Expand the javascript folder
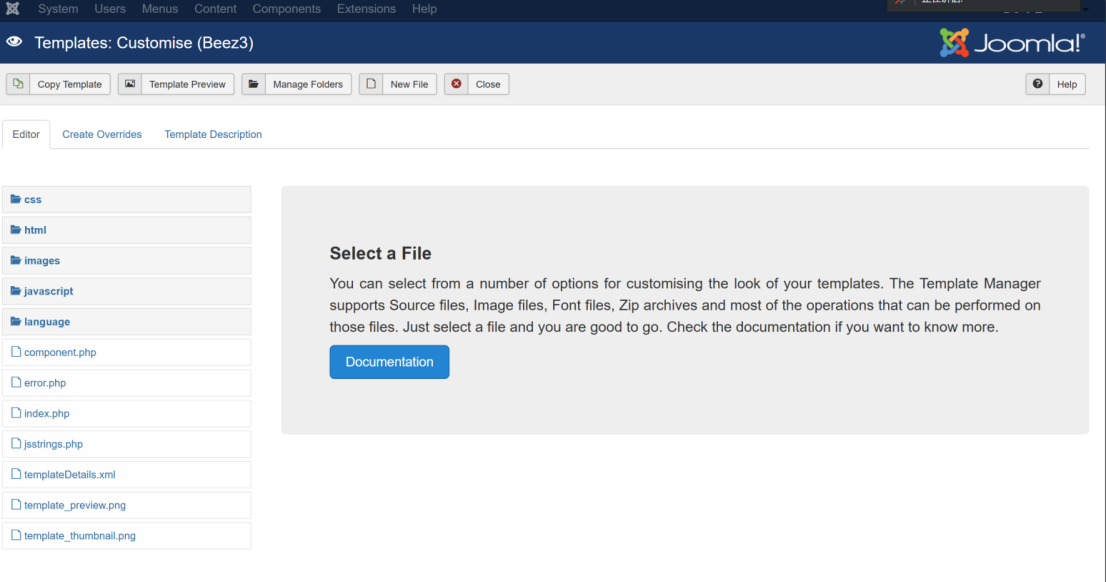 (126, 291)
